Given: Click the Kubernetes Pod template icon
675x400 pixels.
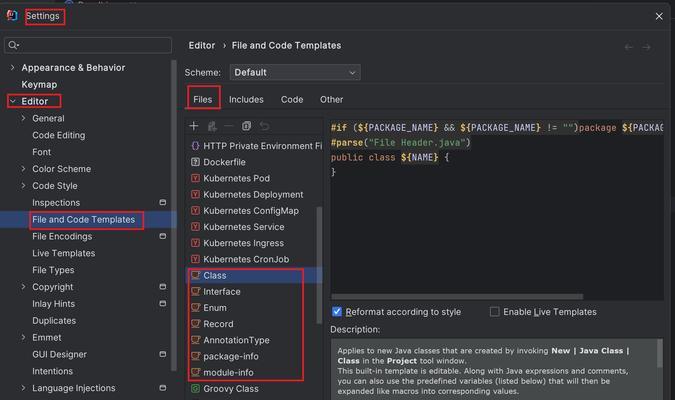Looking at the screenshot, I should click(195, 178).
